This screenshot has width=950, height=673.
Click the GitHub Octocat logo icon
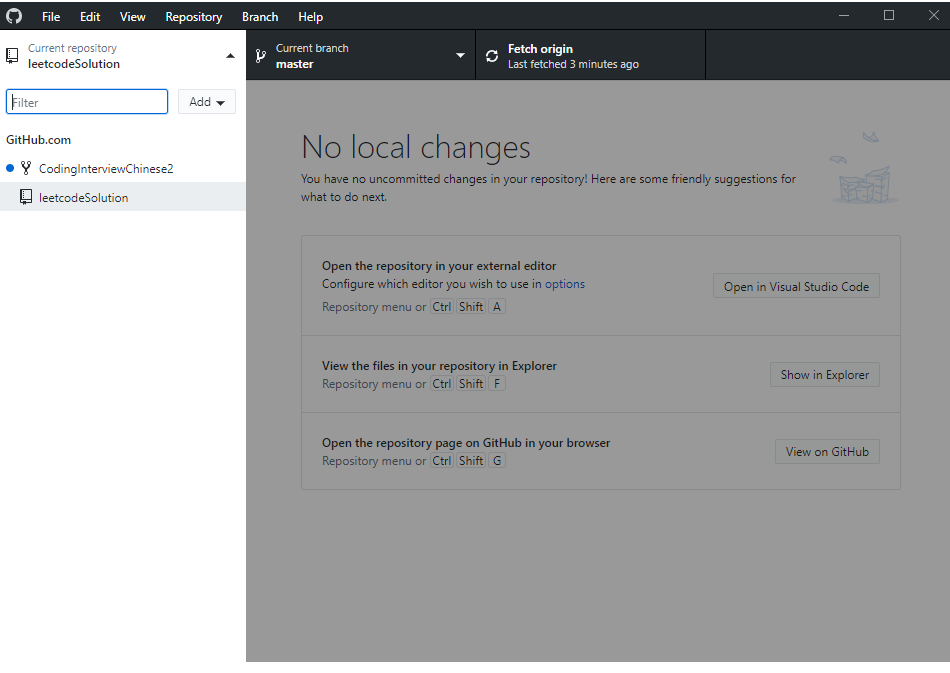click(14, 16)
